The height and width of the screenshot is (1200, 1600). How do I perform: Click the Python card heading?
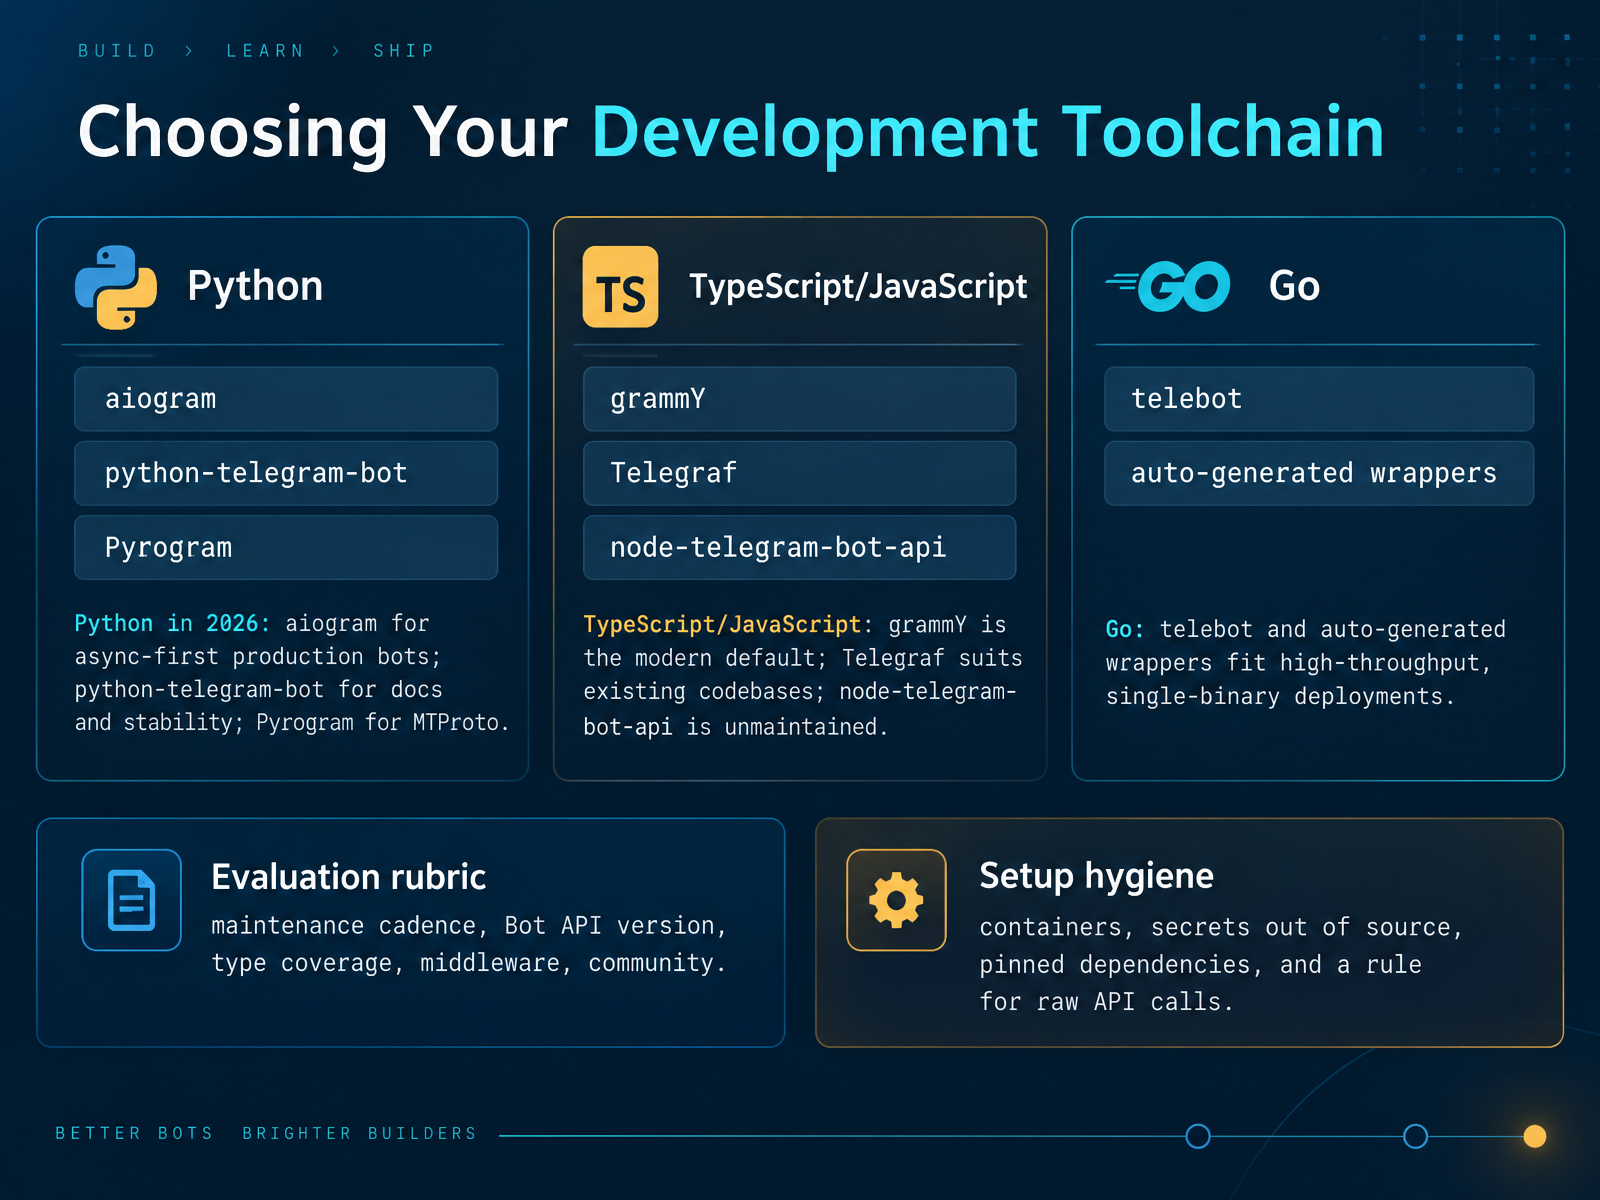pos(255,286)
